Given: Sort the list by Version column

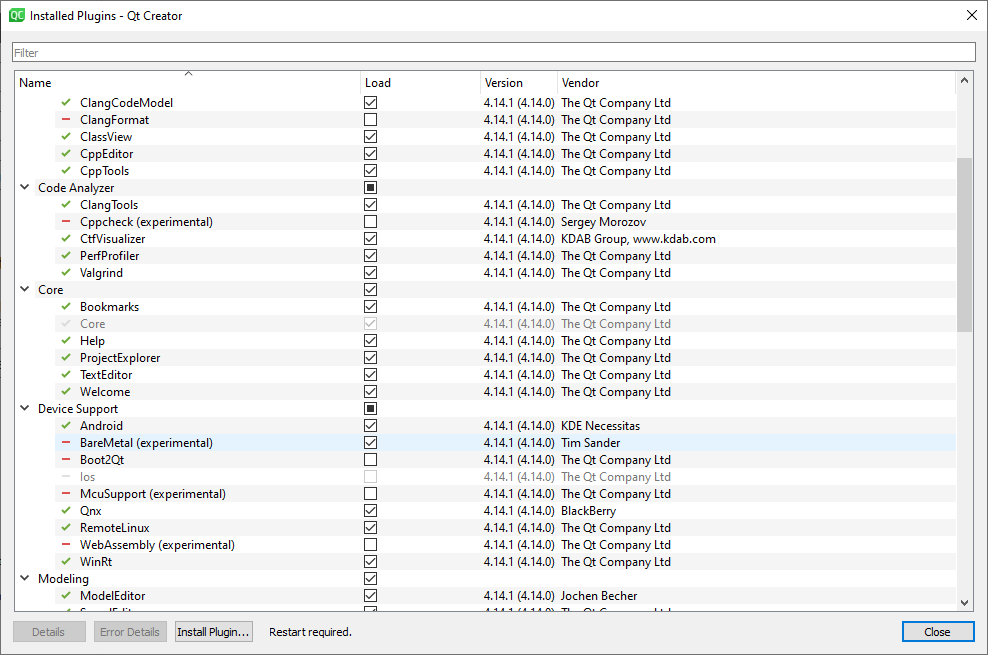Looking at the screenshot, I should tap(503, 83).
